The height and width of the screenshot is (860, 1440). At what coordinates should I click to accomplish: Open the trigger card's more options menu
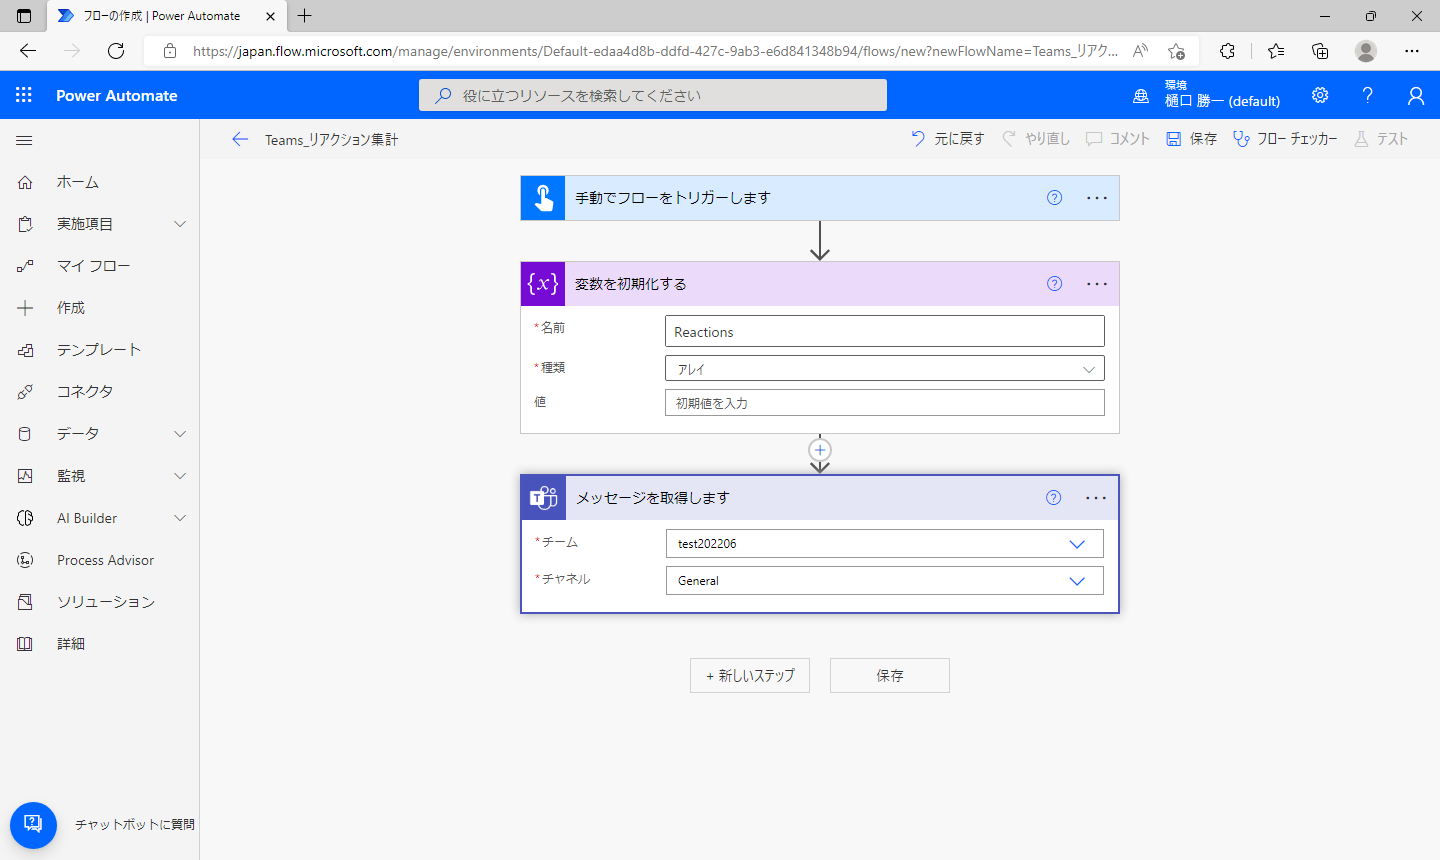pyautogui.click(x=1097, y=198)
